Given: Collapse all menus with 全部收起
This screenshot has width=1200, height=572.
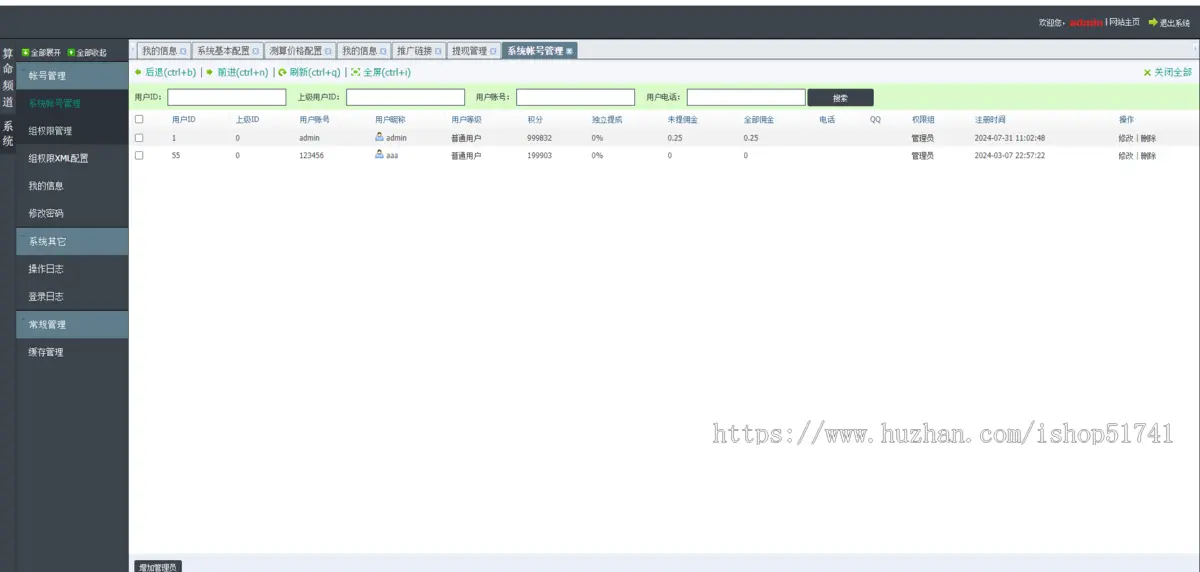Looking at the screenshot, I should pyautogui.click(x=88, y=52).
